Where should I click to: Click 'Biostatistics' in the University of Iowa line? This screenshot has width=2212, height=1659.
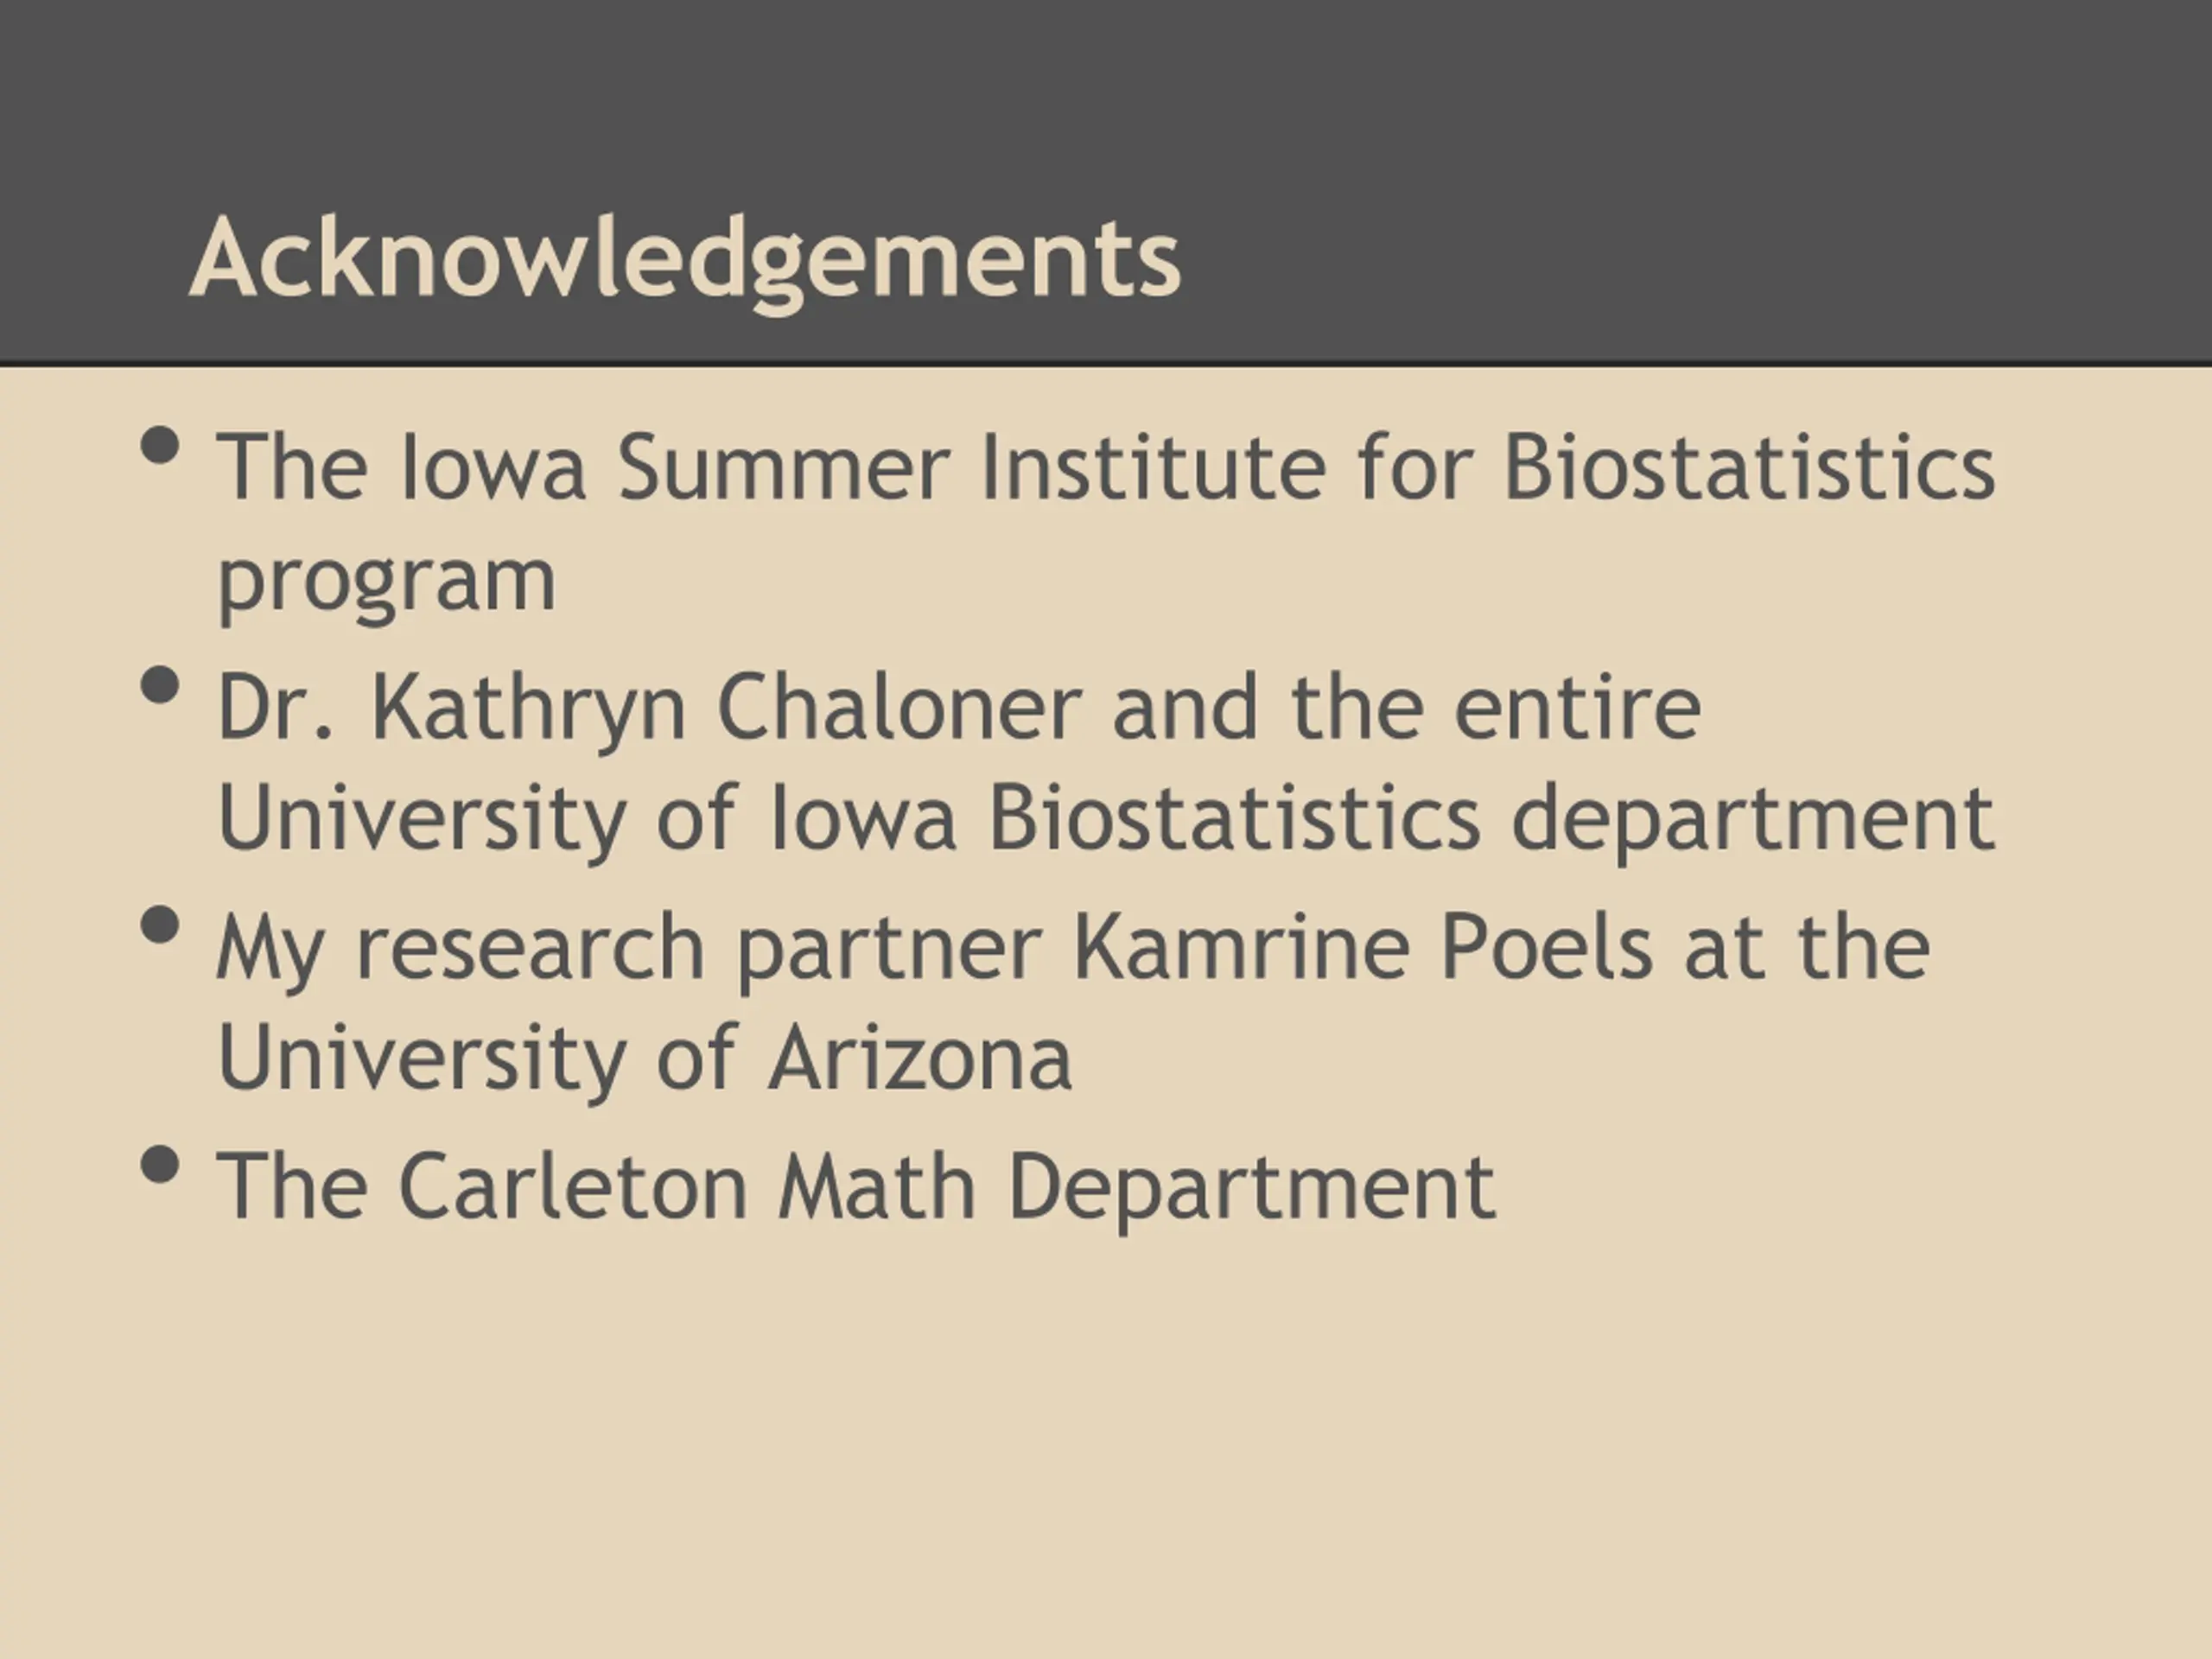pyautogui.click(x=1234, y=817)
